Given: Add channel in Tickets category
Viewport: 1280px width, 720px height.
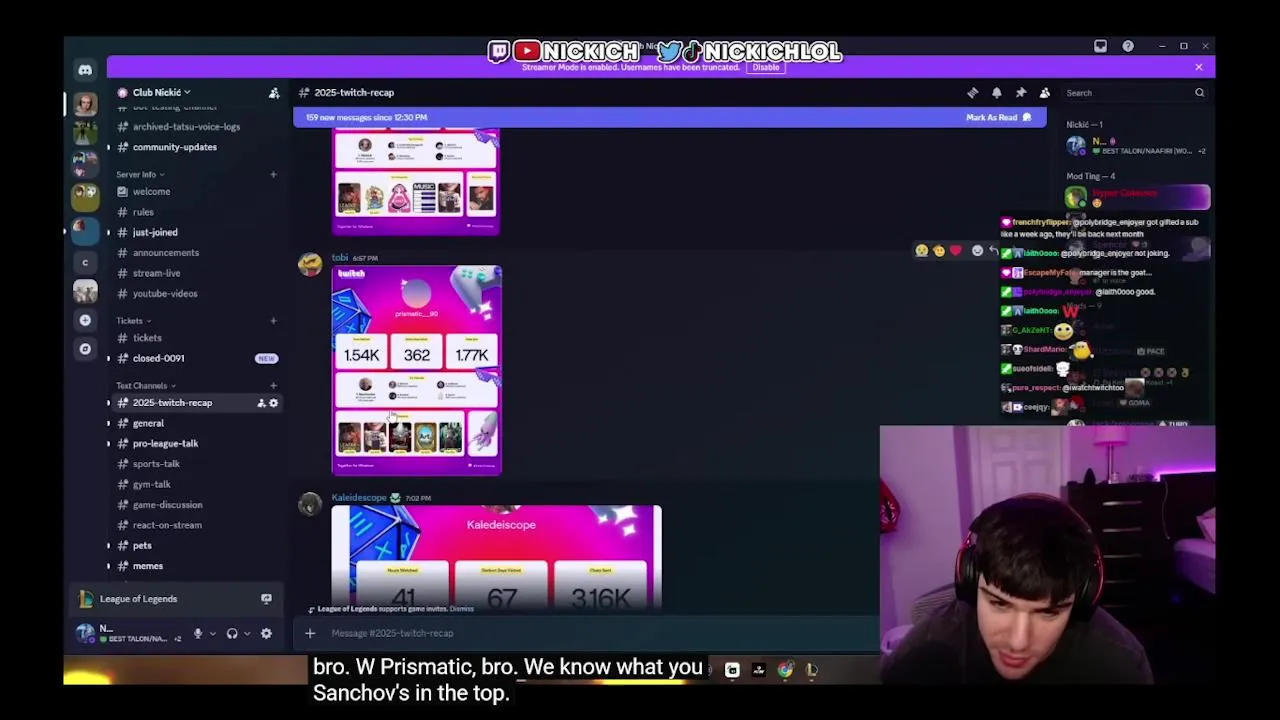Looking at the screenshot, I should 273,321.
